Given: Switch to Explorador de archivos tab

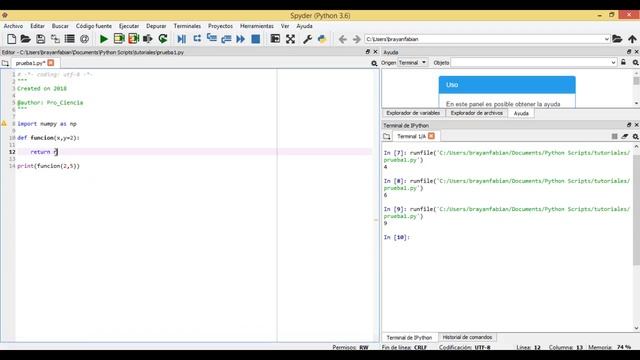Looking at the screenshot, I should click(476, 113).
